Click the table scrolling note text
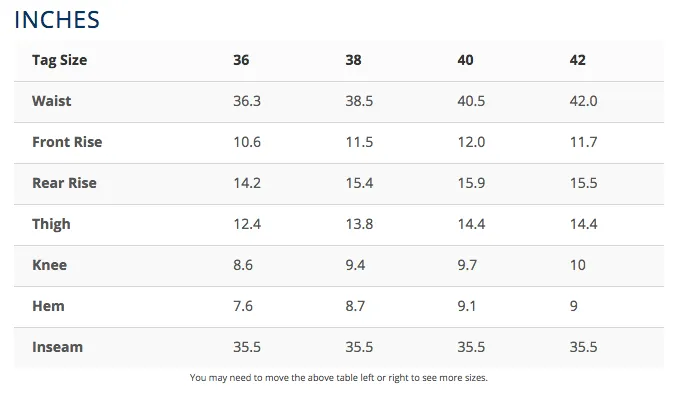 coord(338,378)
